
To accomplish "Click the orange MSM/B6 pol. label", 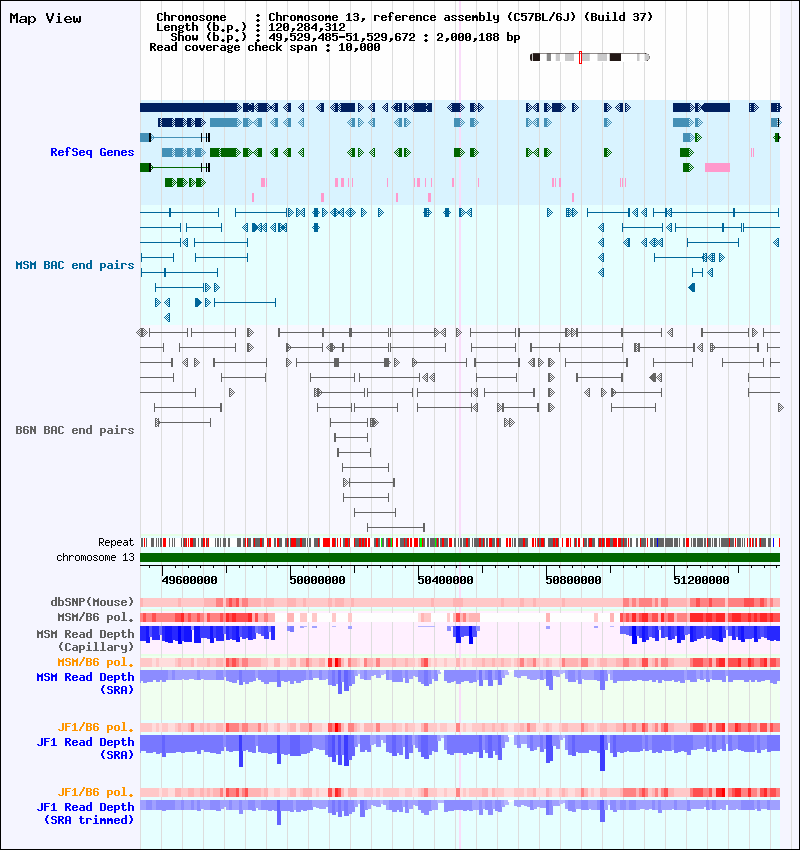I will click(x=95, y=662).
